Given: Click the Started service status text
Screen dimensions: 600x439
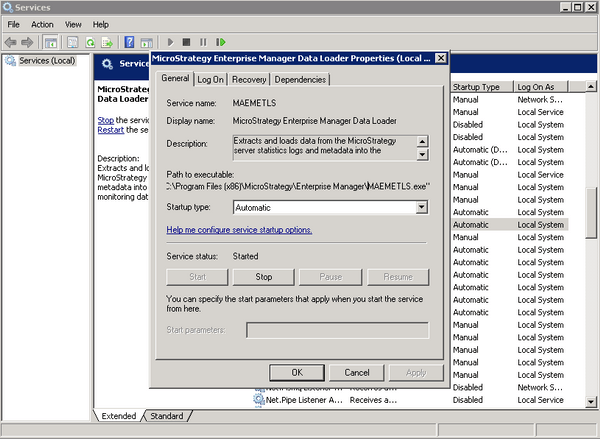Looking at the screenshot, I should [x=245, y=256].
